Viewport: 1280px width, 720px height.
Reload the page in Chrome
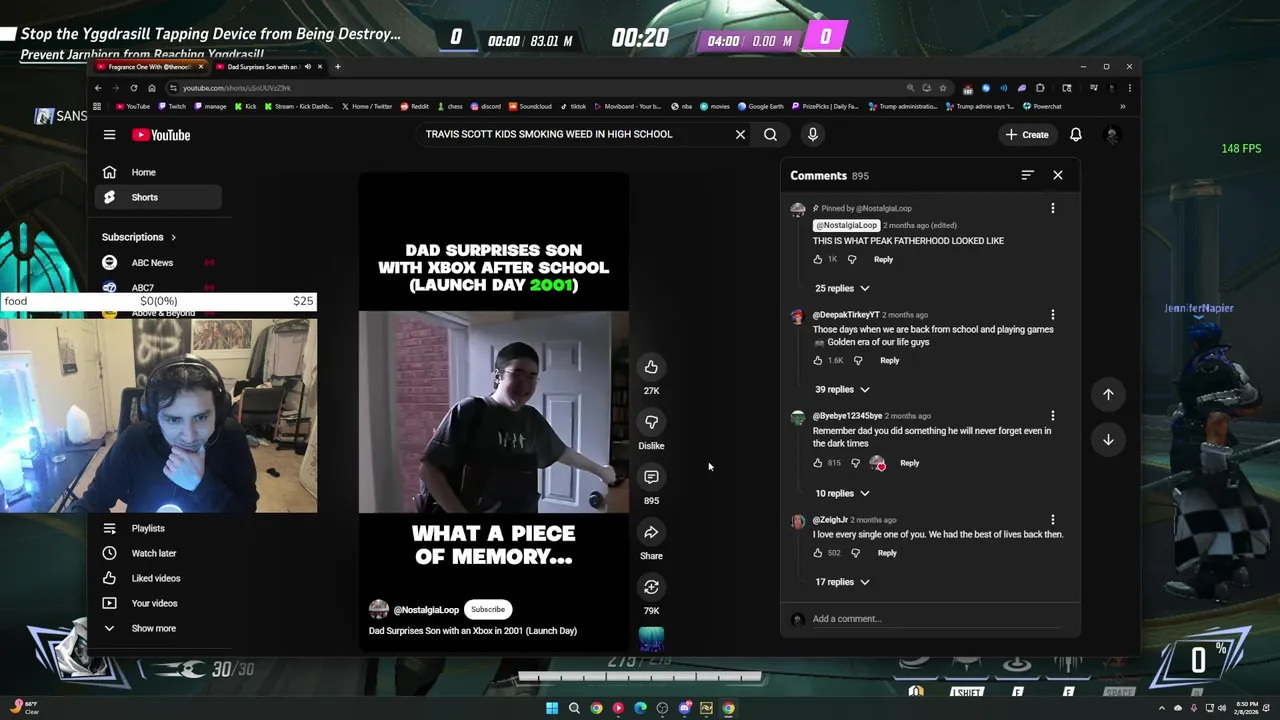click(134, 88)
